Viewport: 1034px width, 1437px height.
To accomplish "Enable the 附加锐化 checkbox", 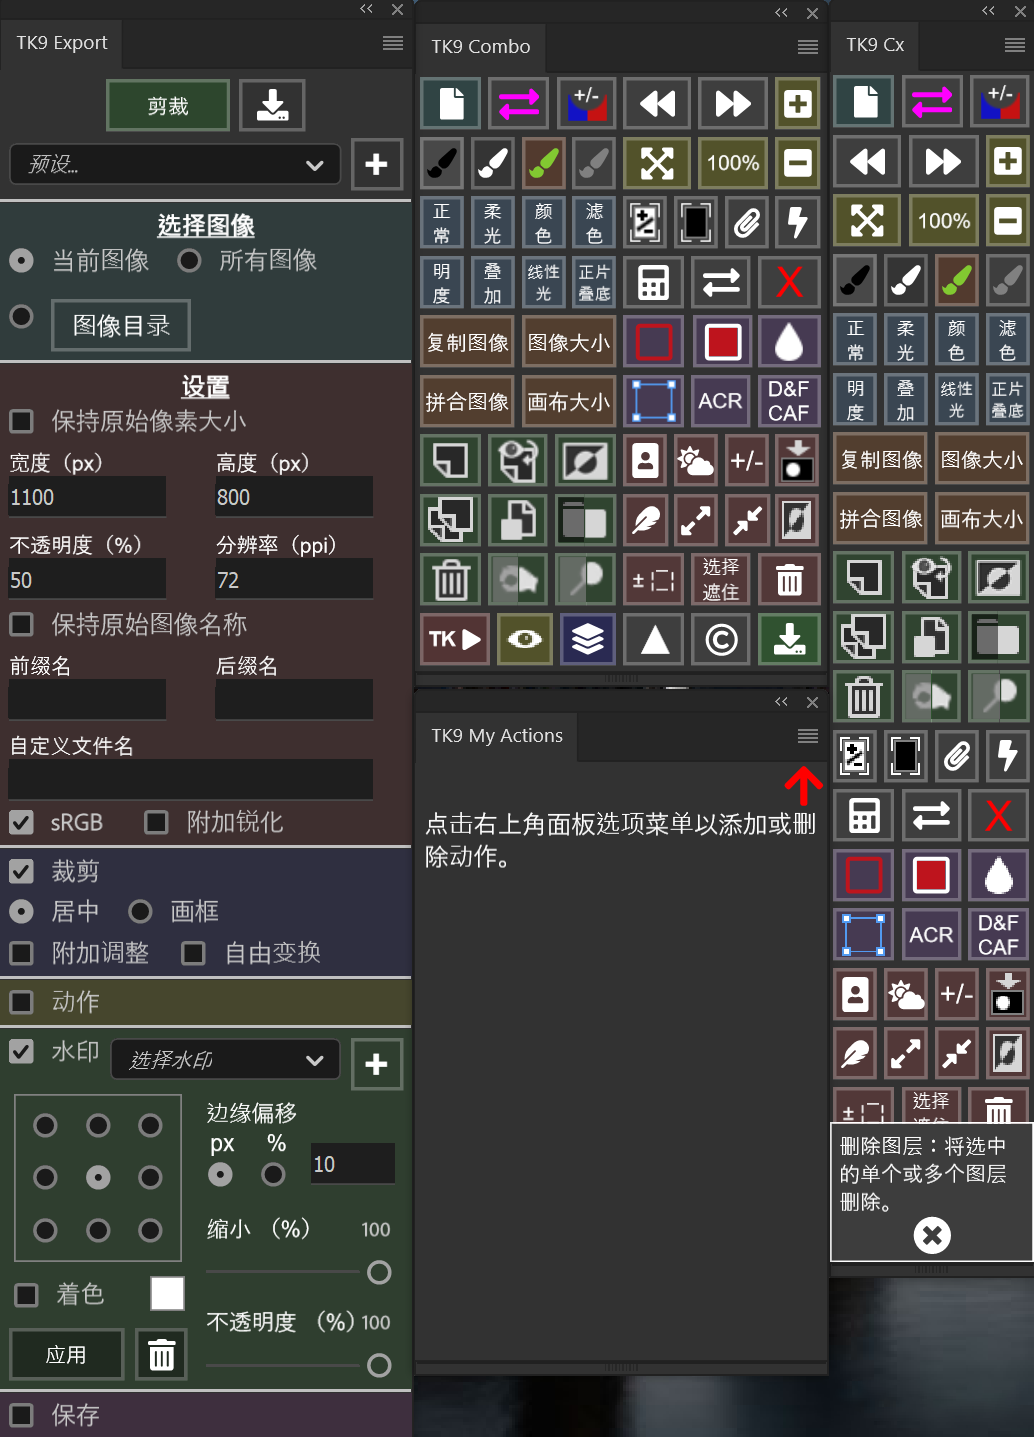I will coord(156,822).
